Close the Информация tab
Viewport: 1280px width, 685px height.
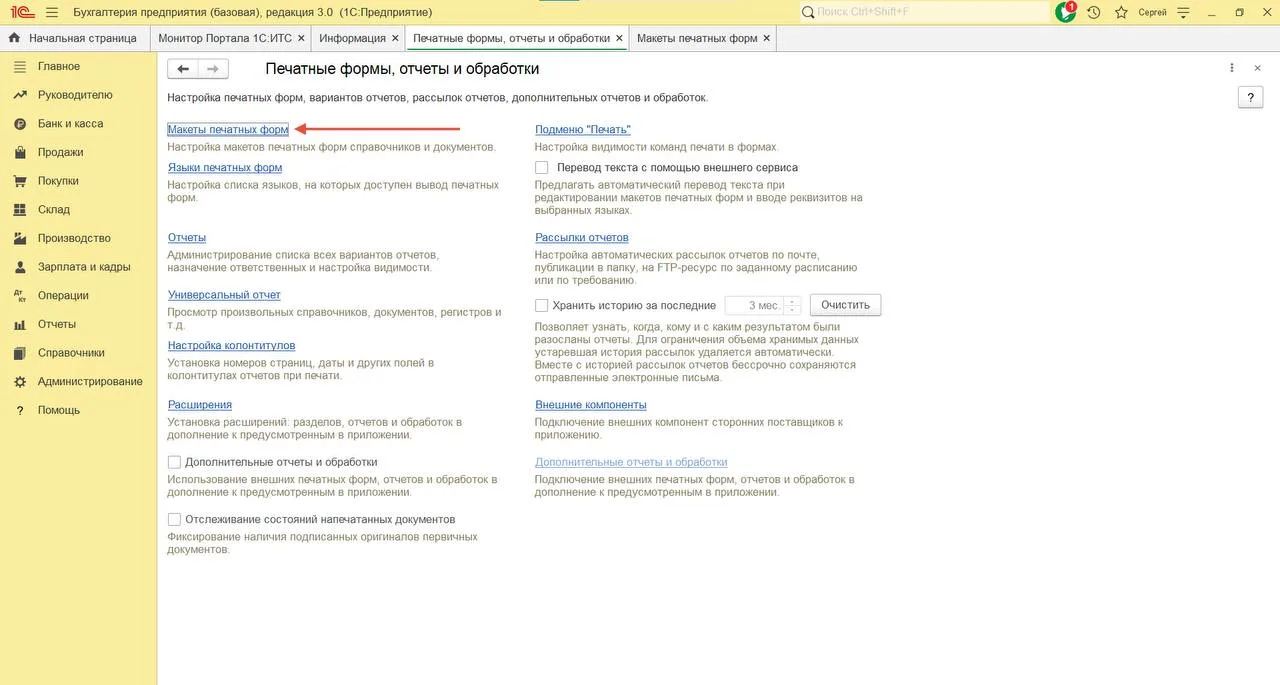pyautogui.click(x=394, y=38)
